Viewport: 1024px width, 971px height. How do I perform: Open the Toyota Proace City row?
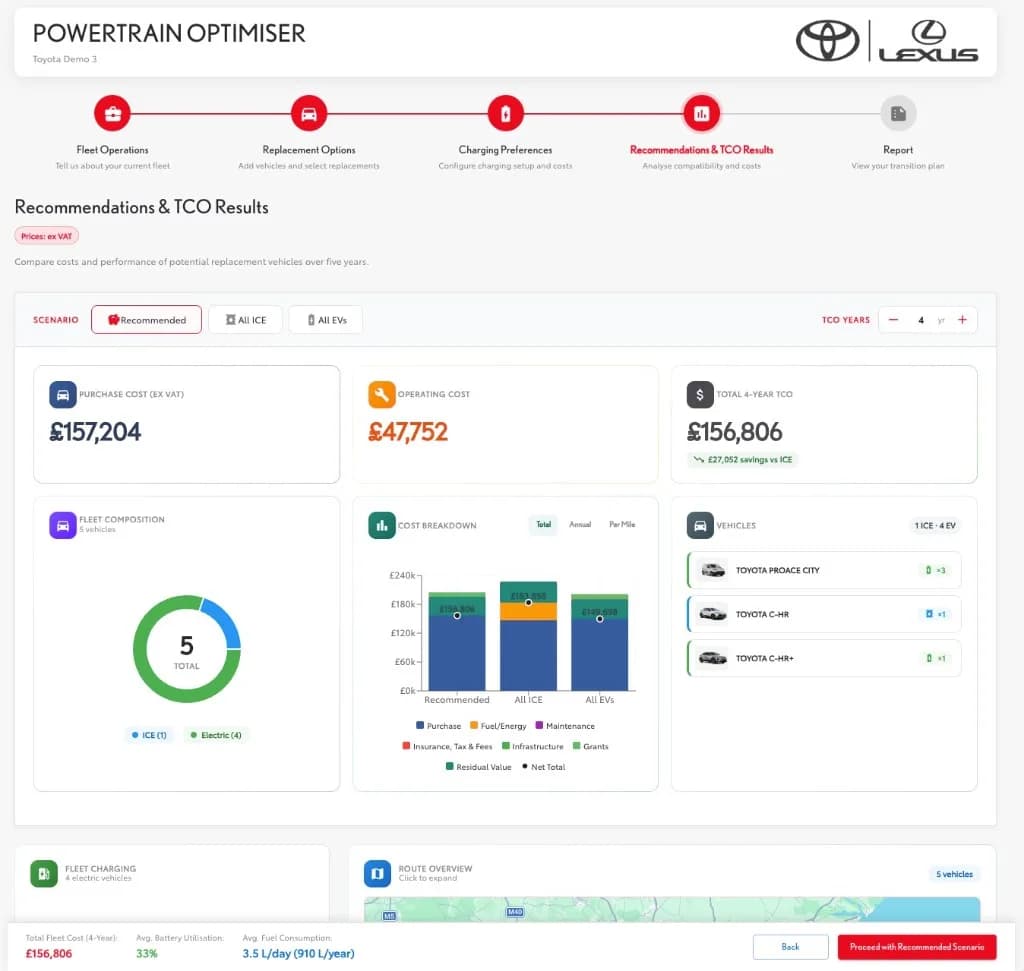click(824, 570)
